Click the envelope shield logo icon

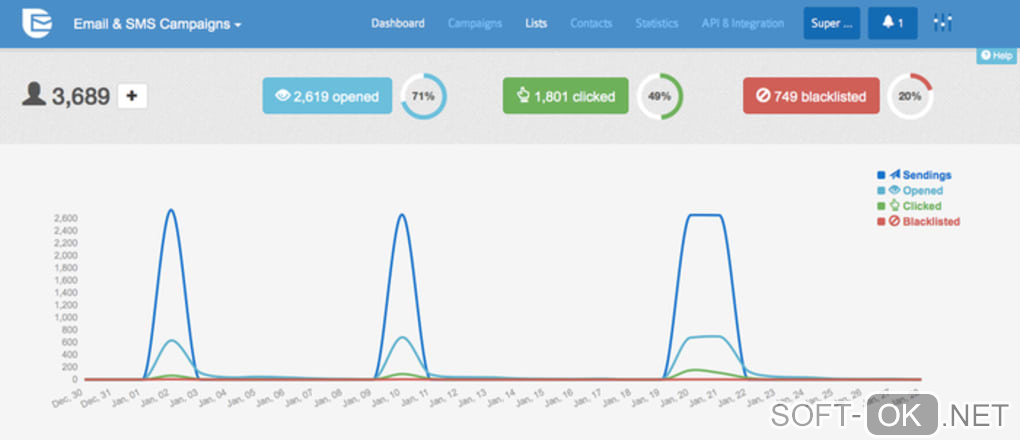click(x=36, y=23)
